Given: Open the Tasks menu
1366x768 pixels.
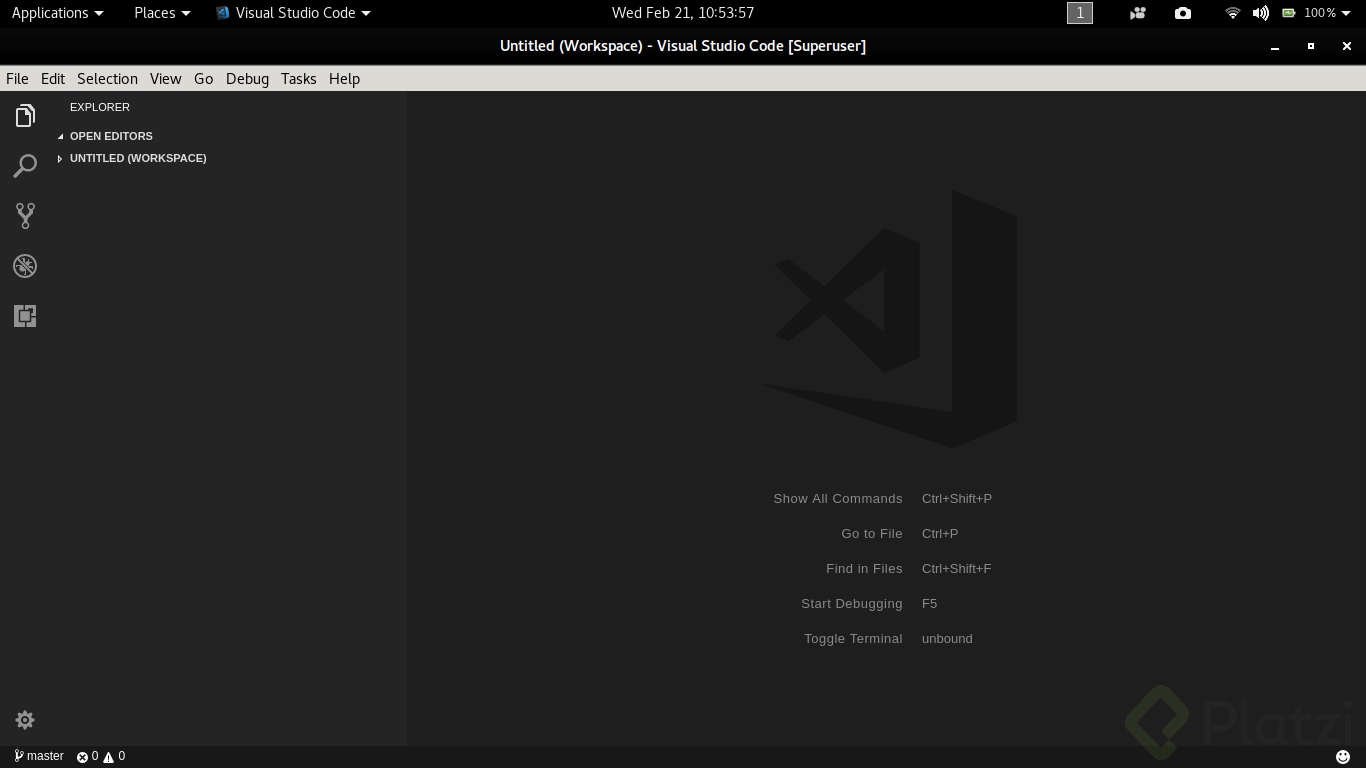Looking at the screenshot, I should pos(298,79).
